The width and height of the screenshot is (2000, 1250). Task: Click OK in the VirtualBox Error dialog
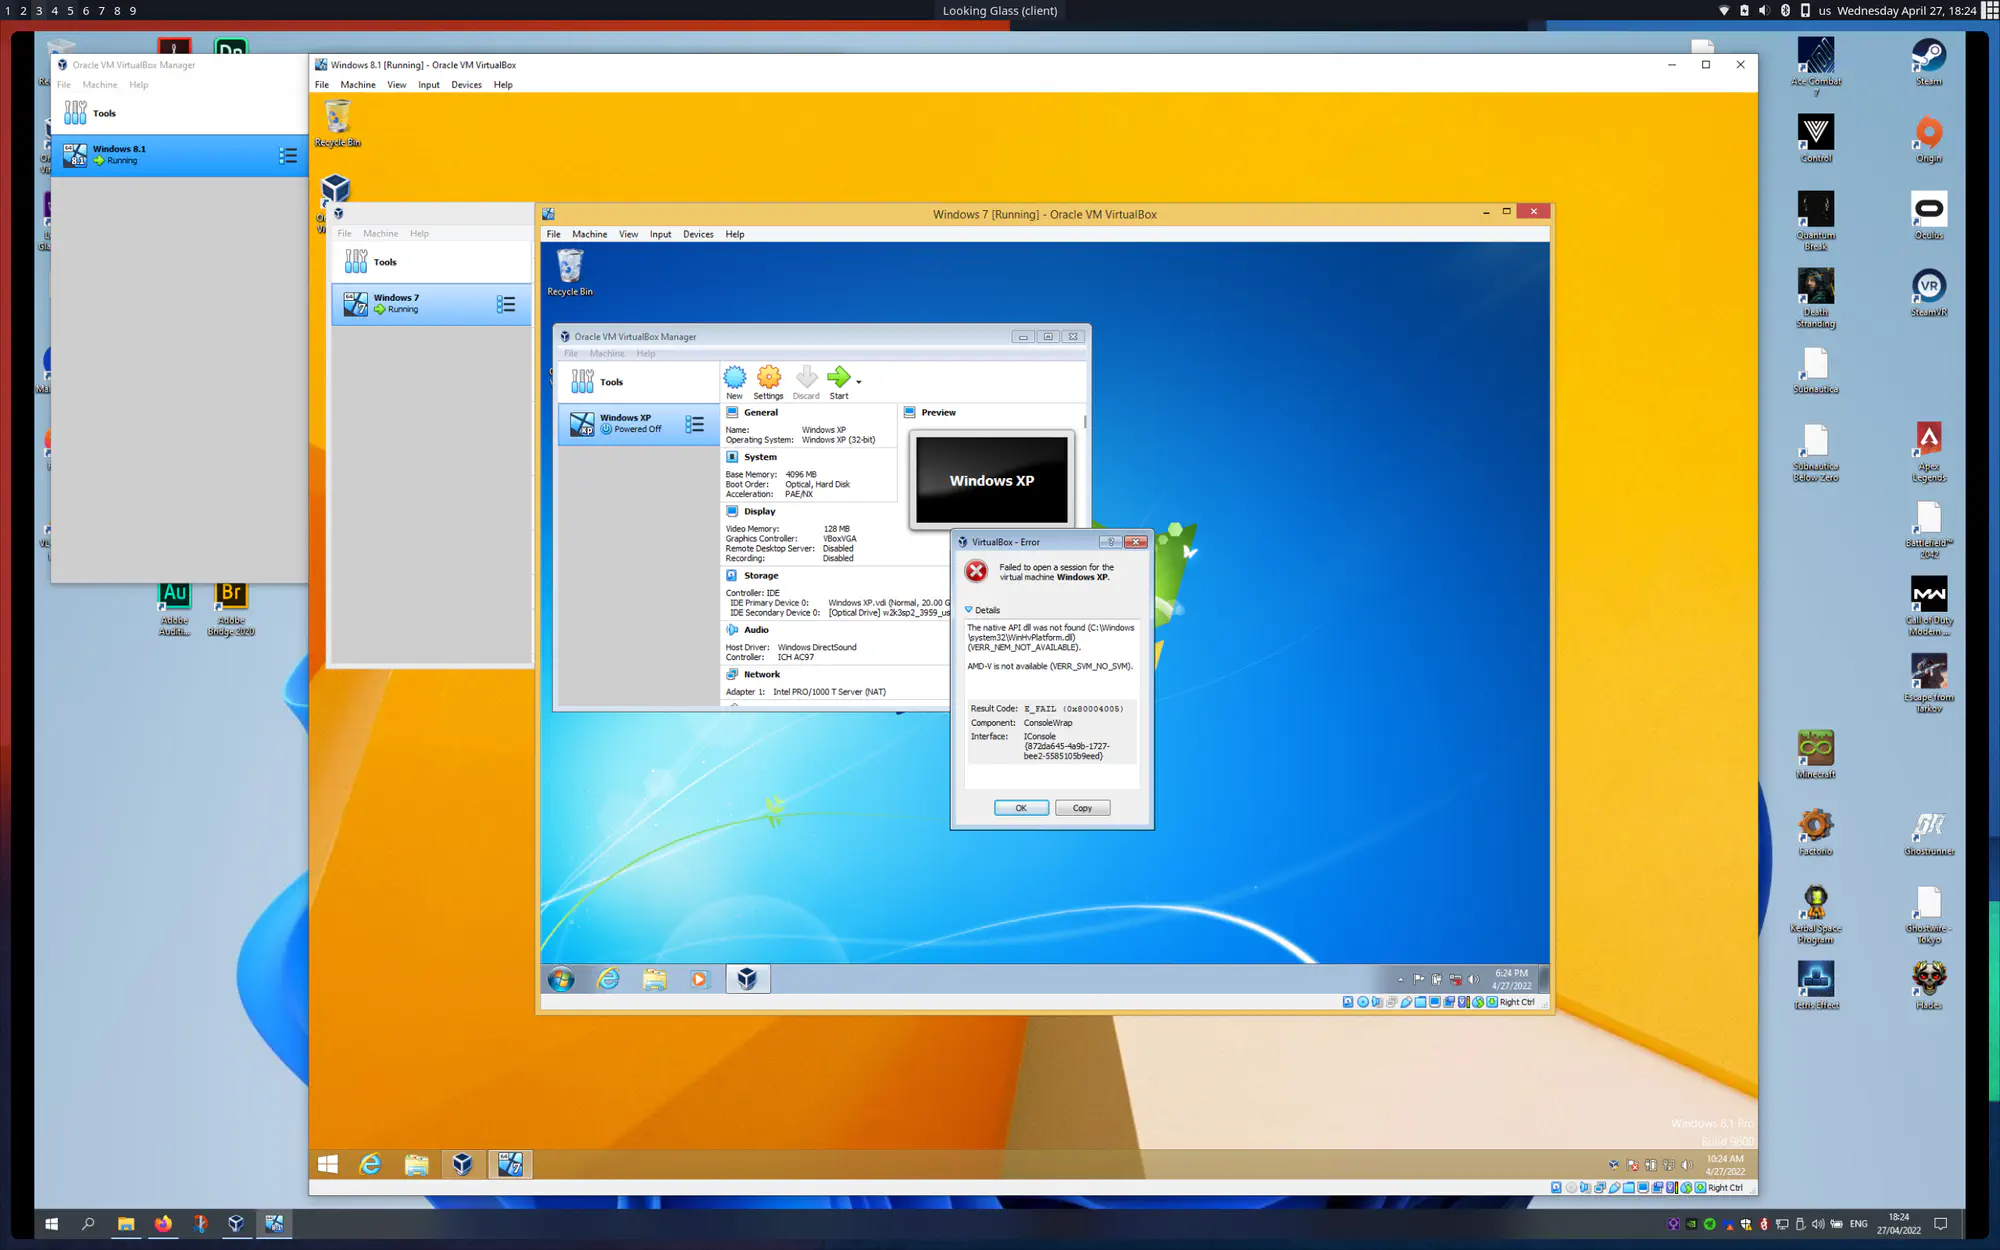click(x=1020, y=808)
